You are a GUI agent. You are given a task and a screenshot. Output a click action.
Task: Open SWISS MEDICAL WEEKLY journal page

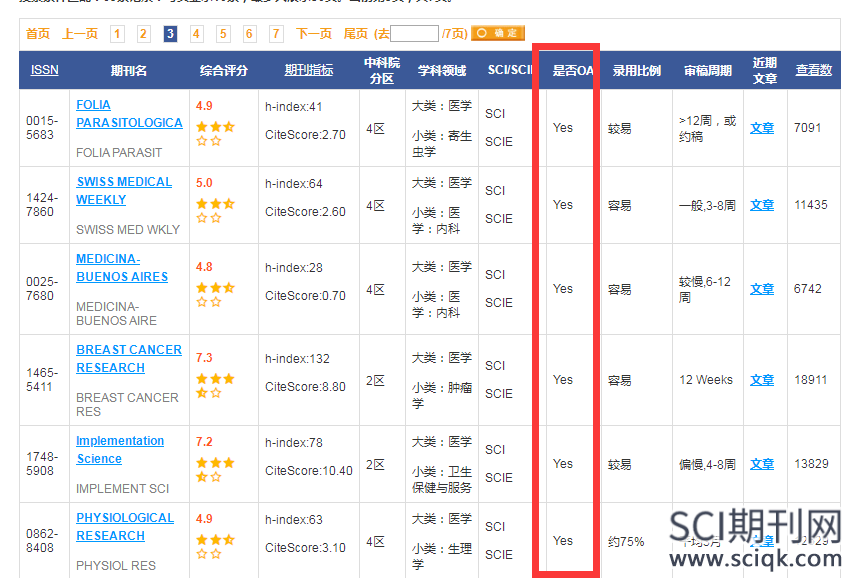[123, 191]
